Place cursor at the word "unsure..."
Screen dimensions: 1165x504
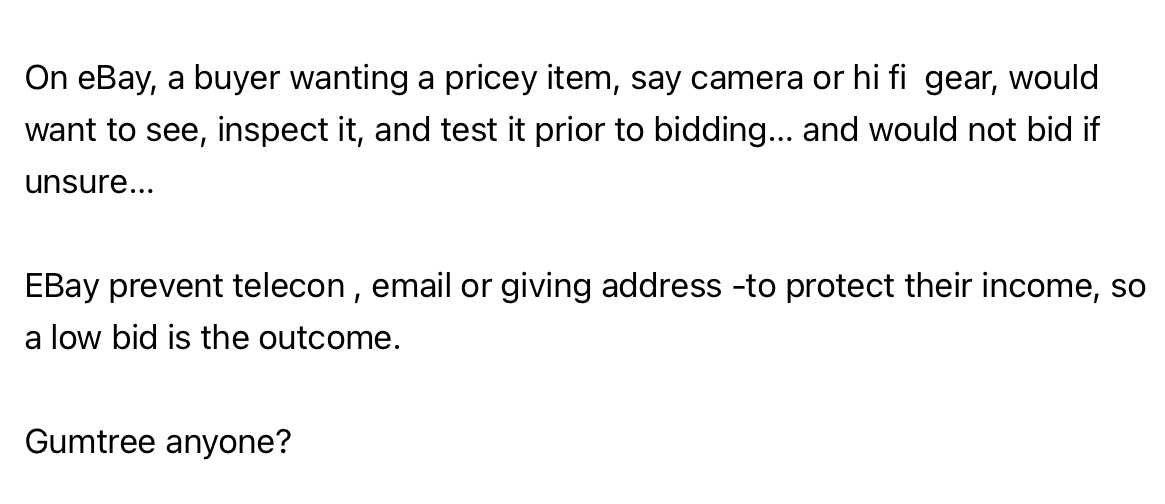[x=89, y=183]
